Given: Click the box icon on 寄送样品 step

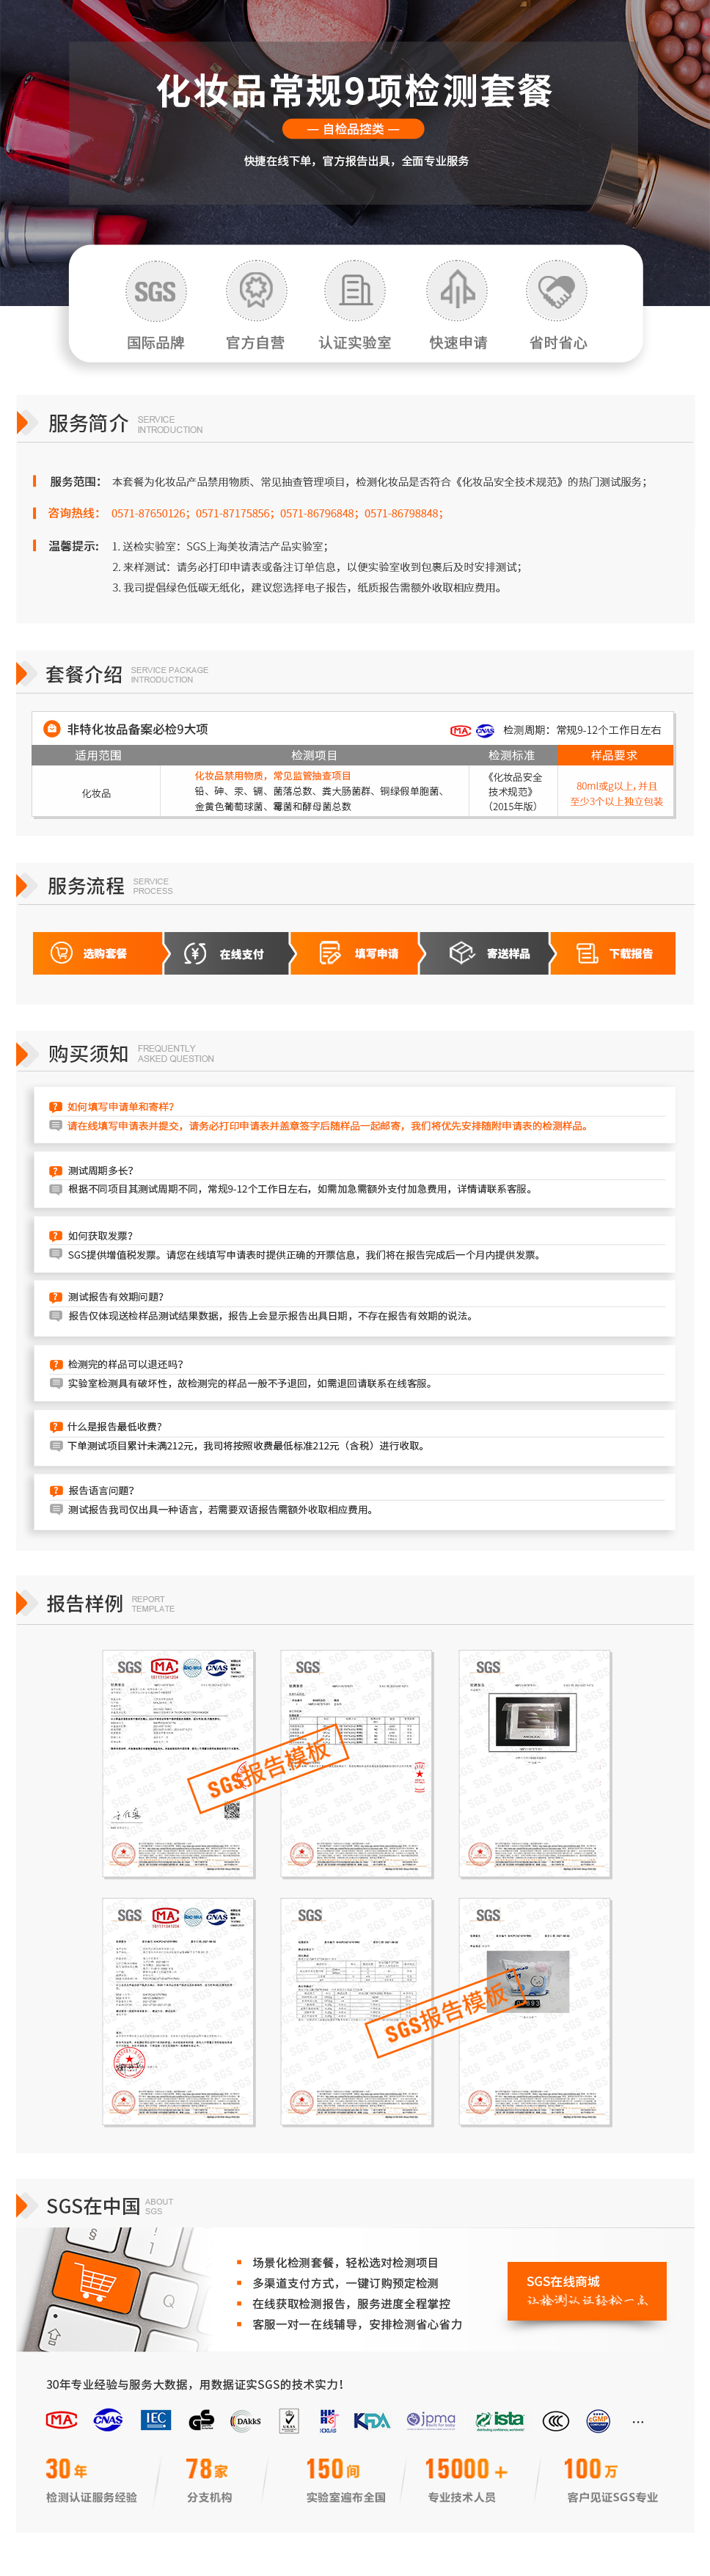Looking at the screenshot, I should click(x=461, y=953).
